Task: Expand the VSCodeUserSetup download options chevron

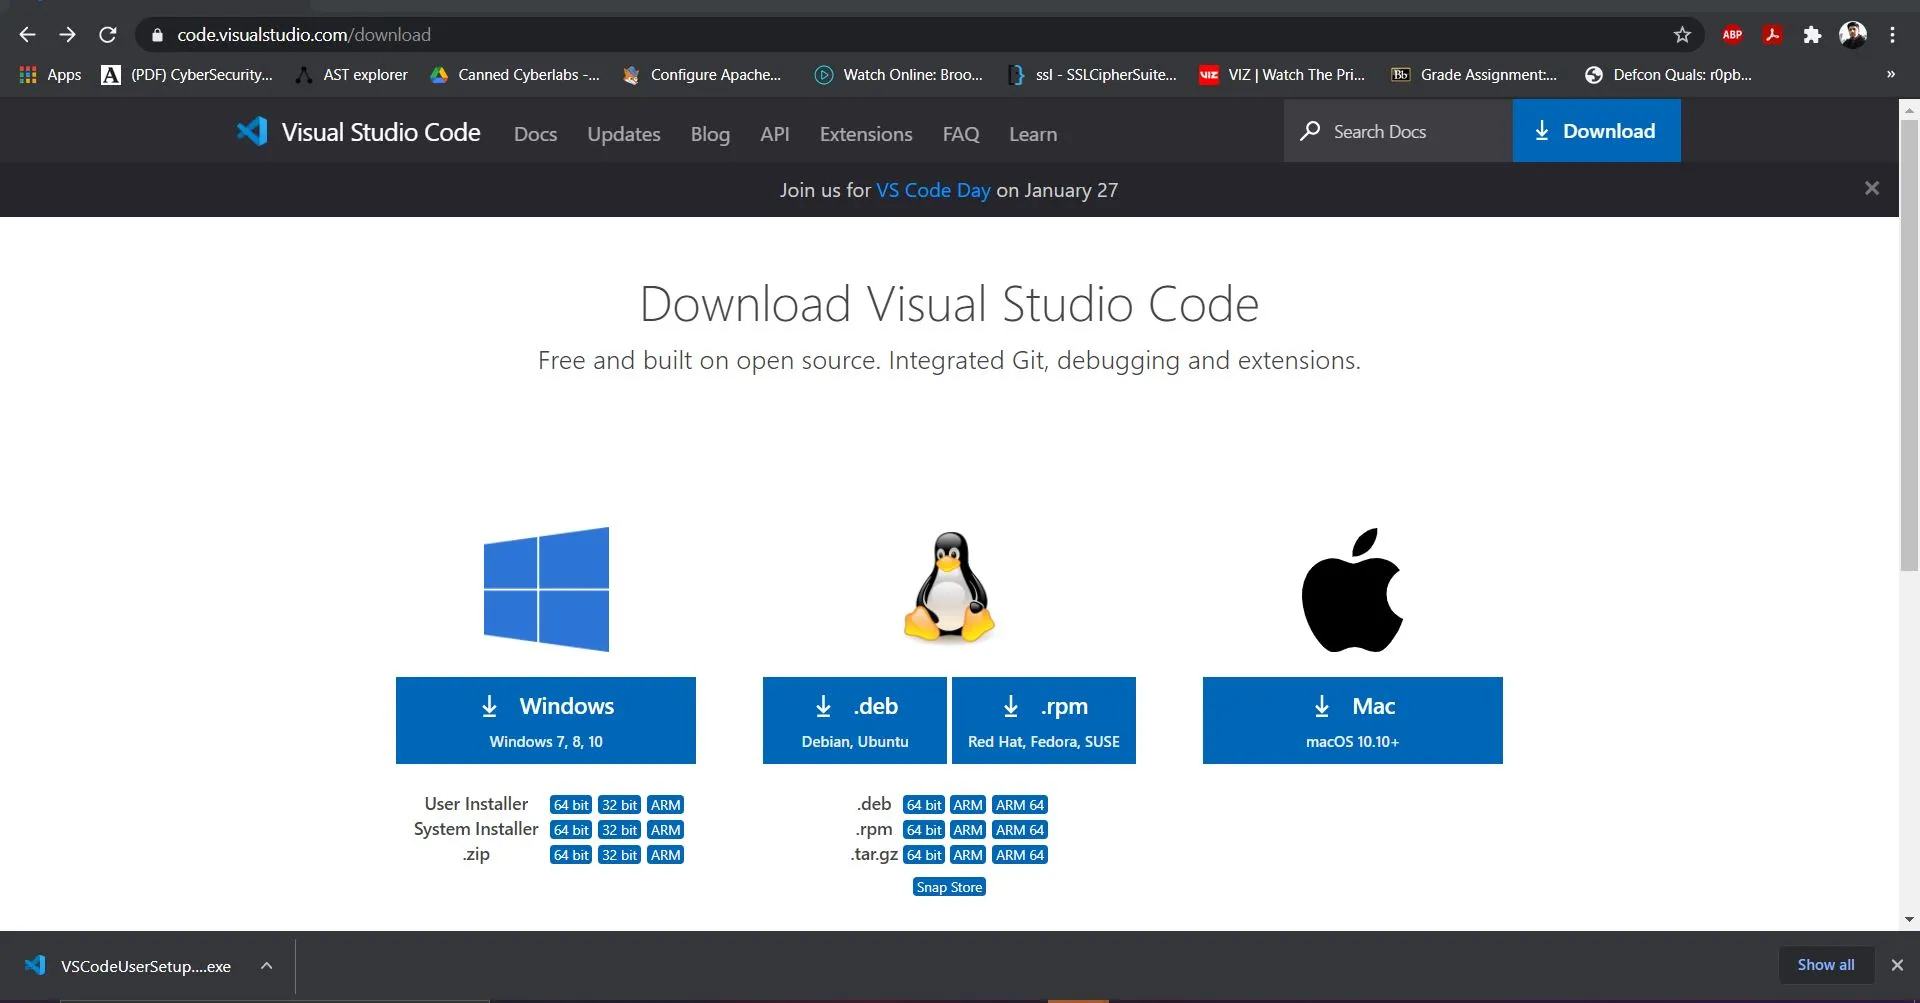Action: point(267,966)
